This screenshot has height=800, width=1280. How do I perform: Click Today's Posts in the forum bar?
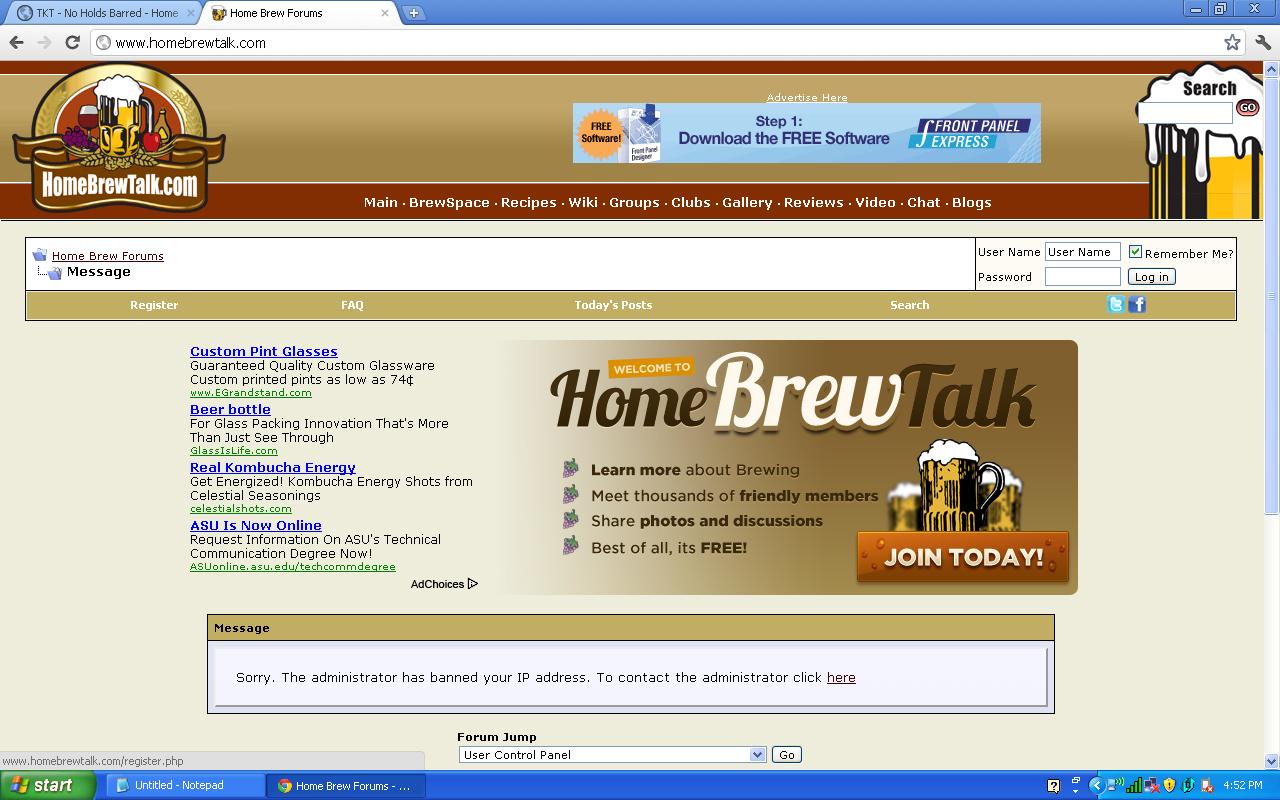[x=613, y=305]
